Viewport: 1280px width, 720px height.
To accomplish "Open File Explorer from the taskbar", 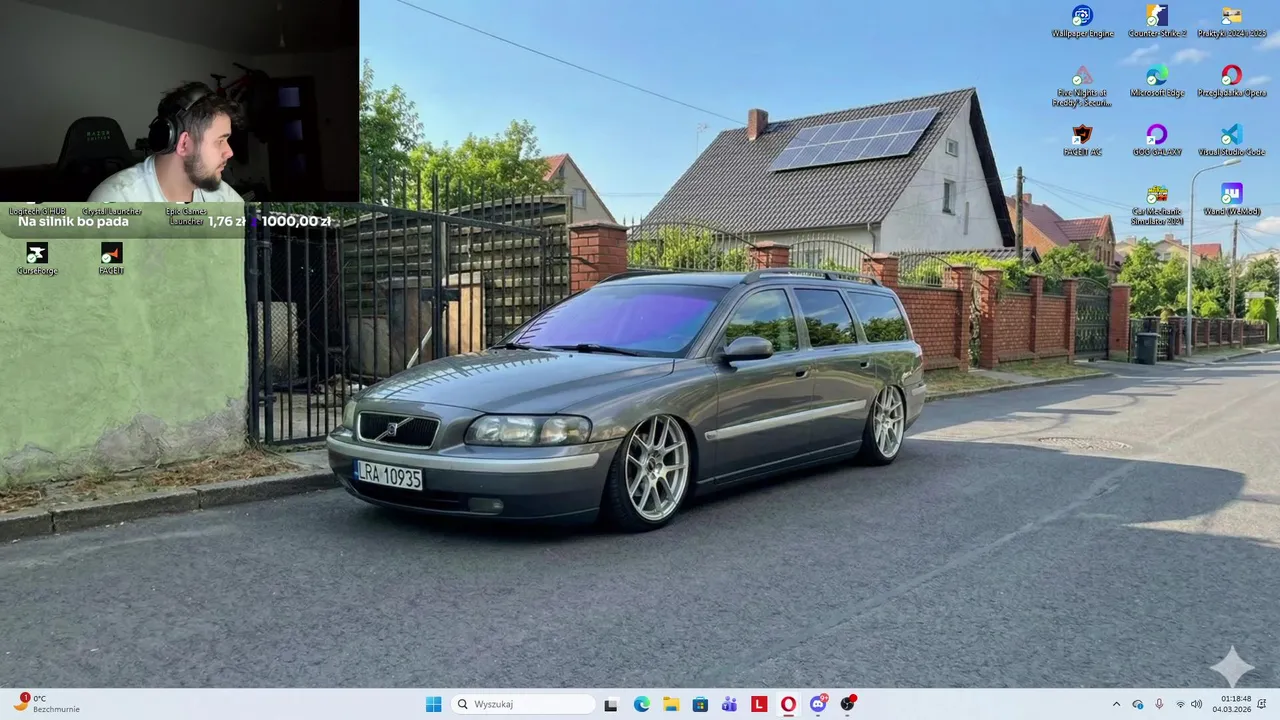I will point(671,704).
